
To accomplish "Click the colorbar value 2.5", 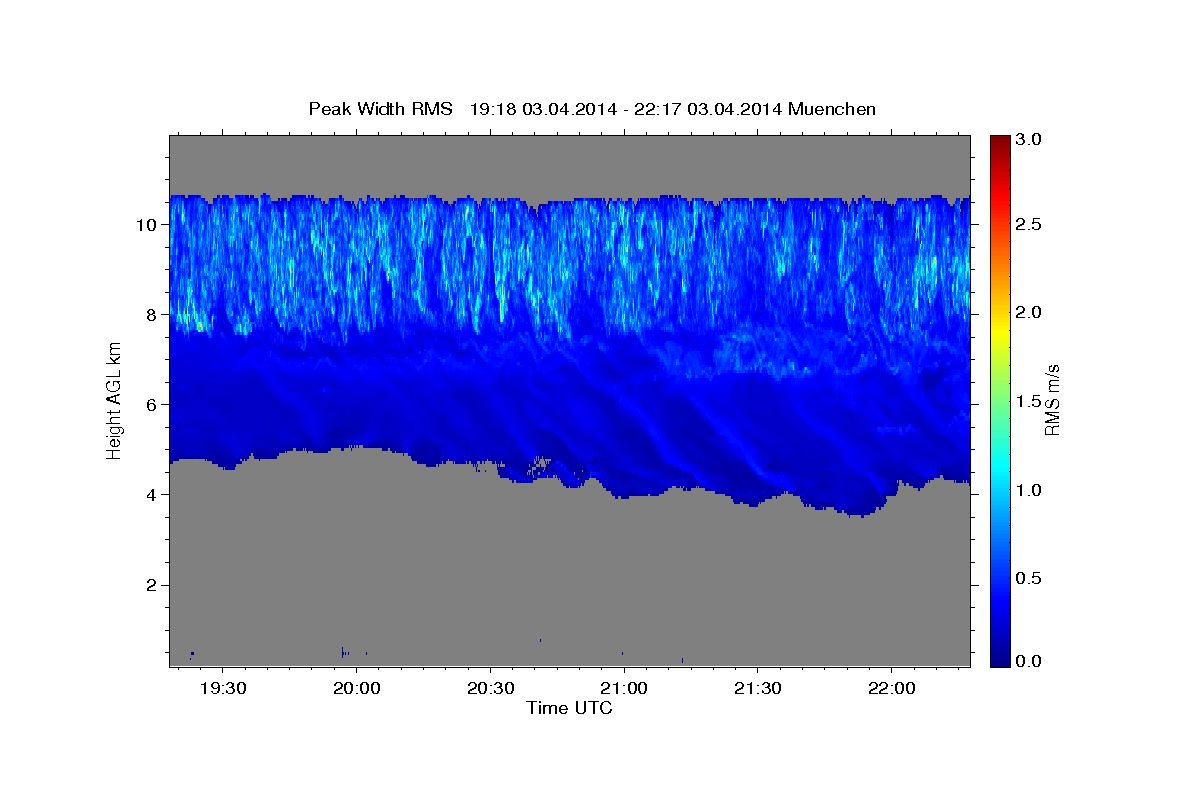I will coord(1029,224).
